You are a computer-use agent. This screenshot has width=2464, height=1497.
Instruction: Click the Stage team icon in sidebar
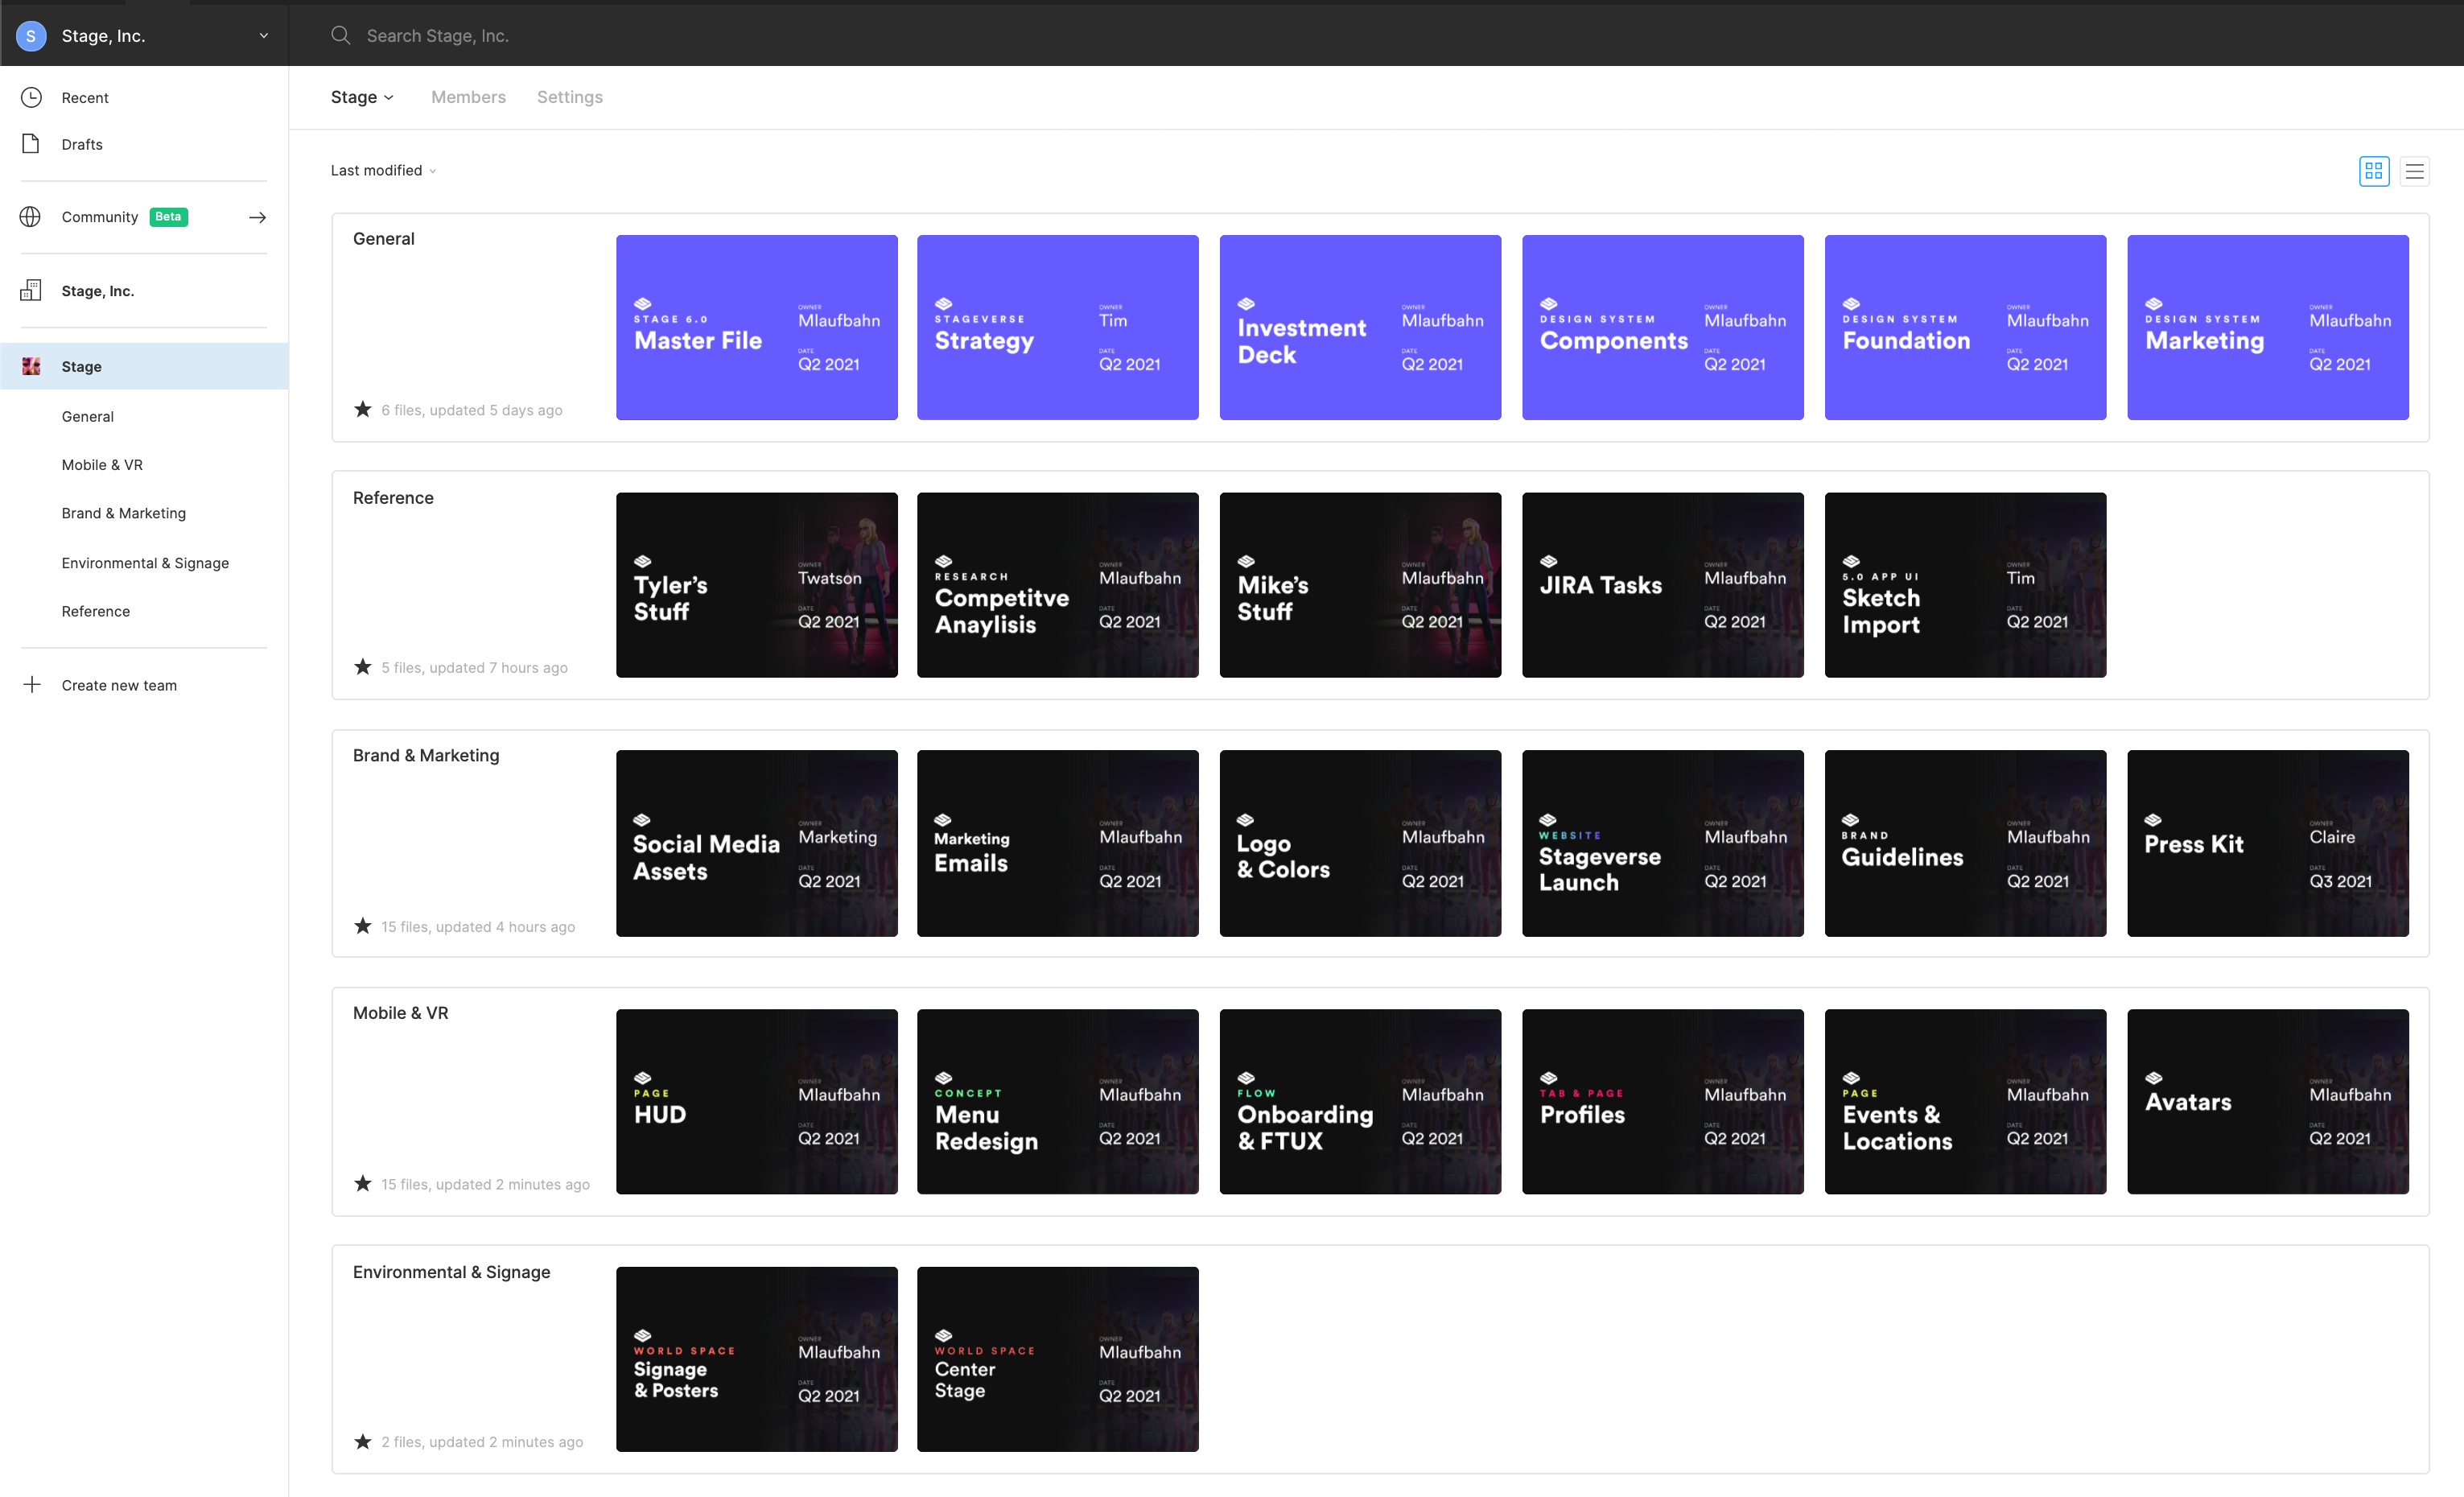point(31,366)
